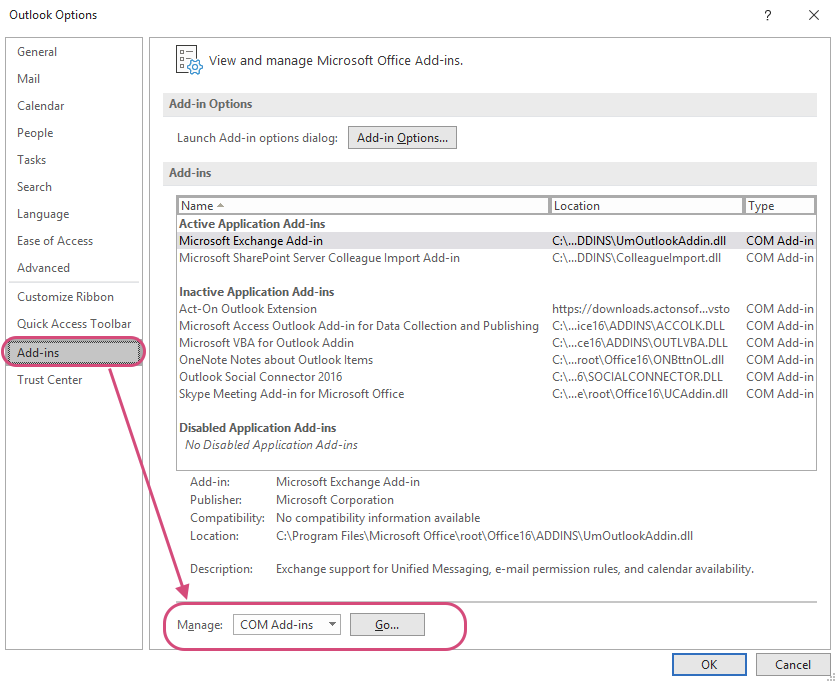
Task: Click the UmOutlookAddin.dll location cell
Action: (639, 241)
